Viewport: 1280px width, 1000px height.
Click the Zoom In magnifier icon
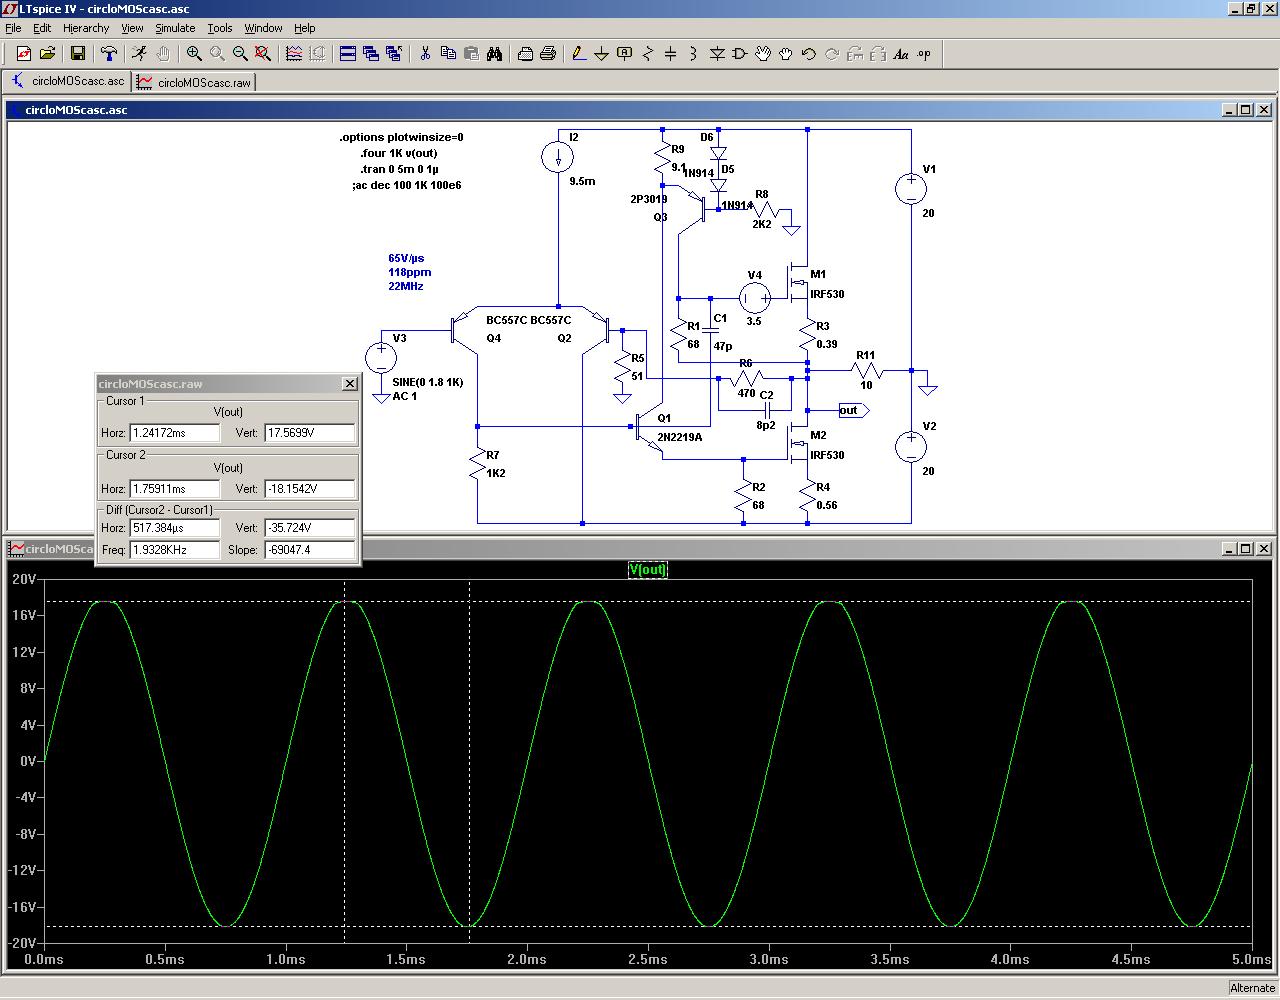(x=194, y=54)
